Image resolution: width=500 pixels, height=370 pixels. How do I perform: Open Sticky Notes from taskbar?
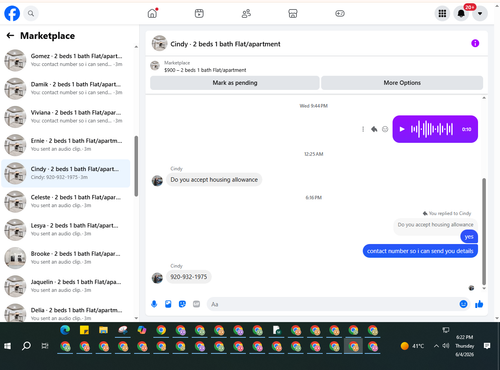(84, 330)
